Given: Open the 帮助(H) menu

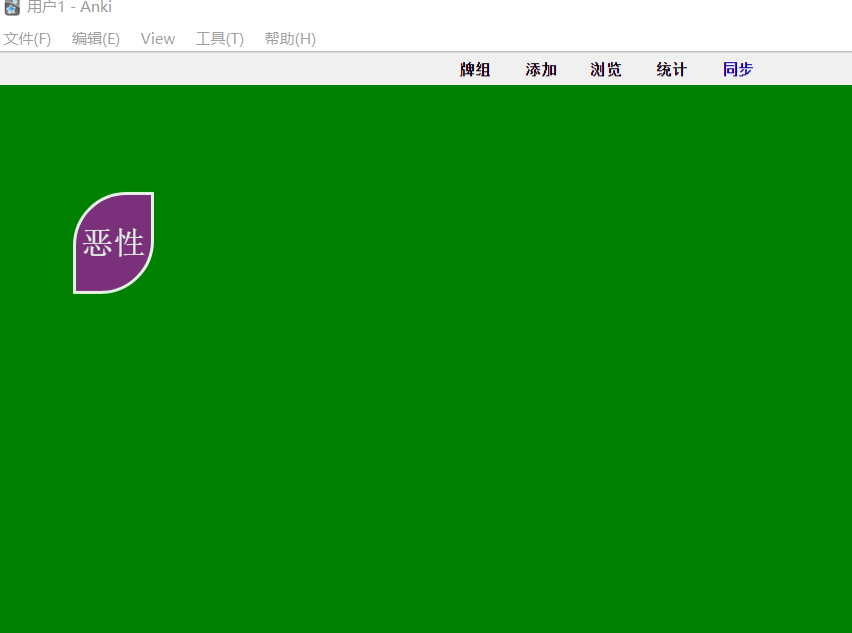Looking at the screenshot, I should tap(290, 39).
